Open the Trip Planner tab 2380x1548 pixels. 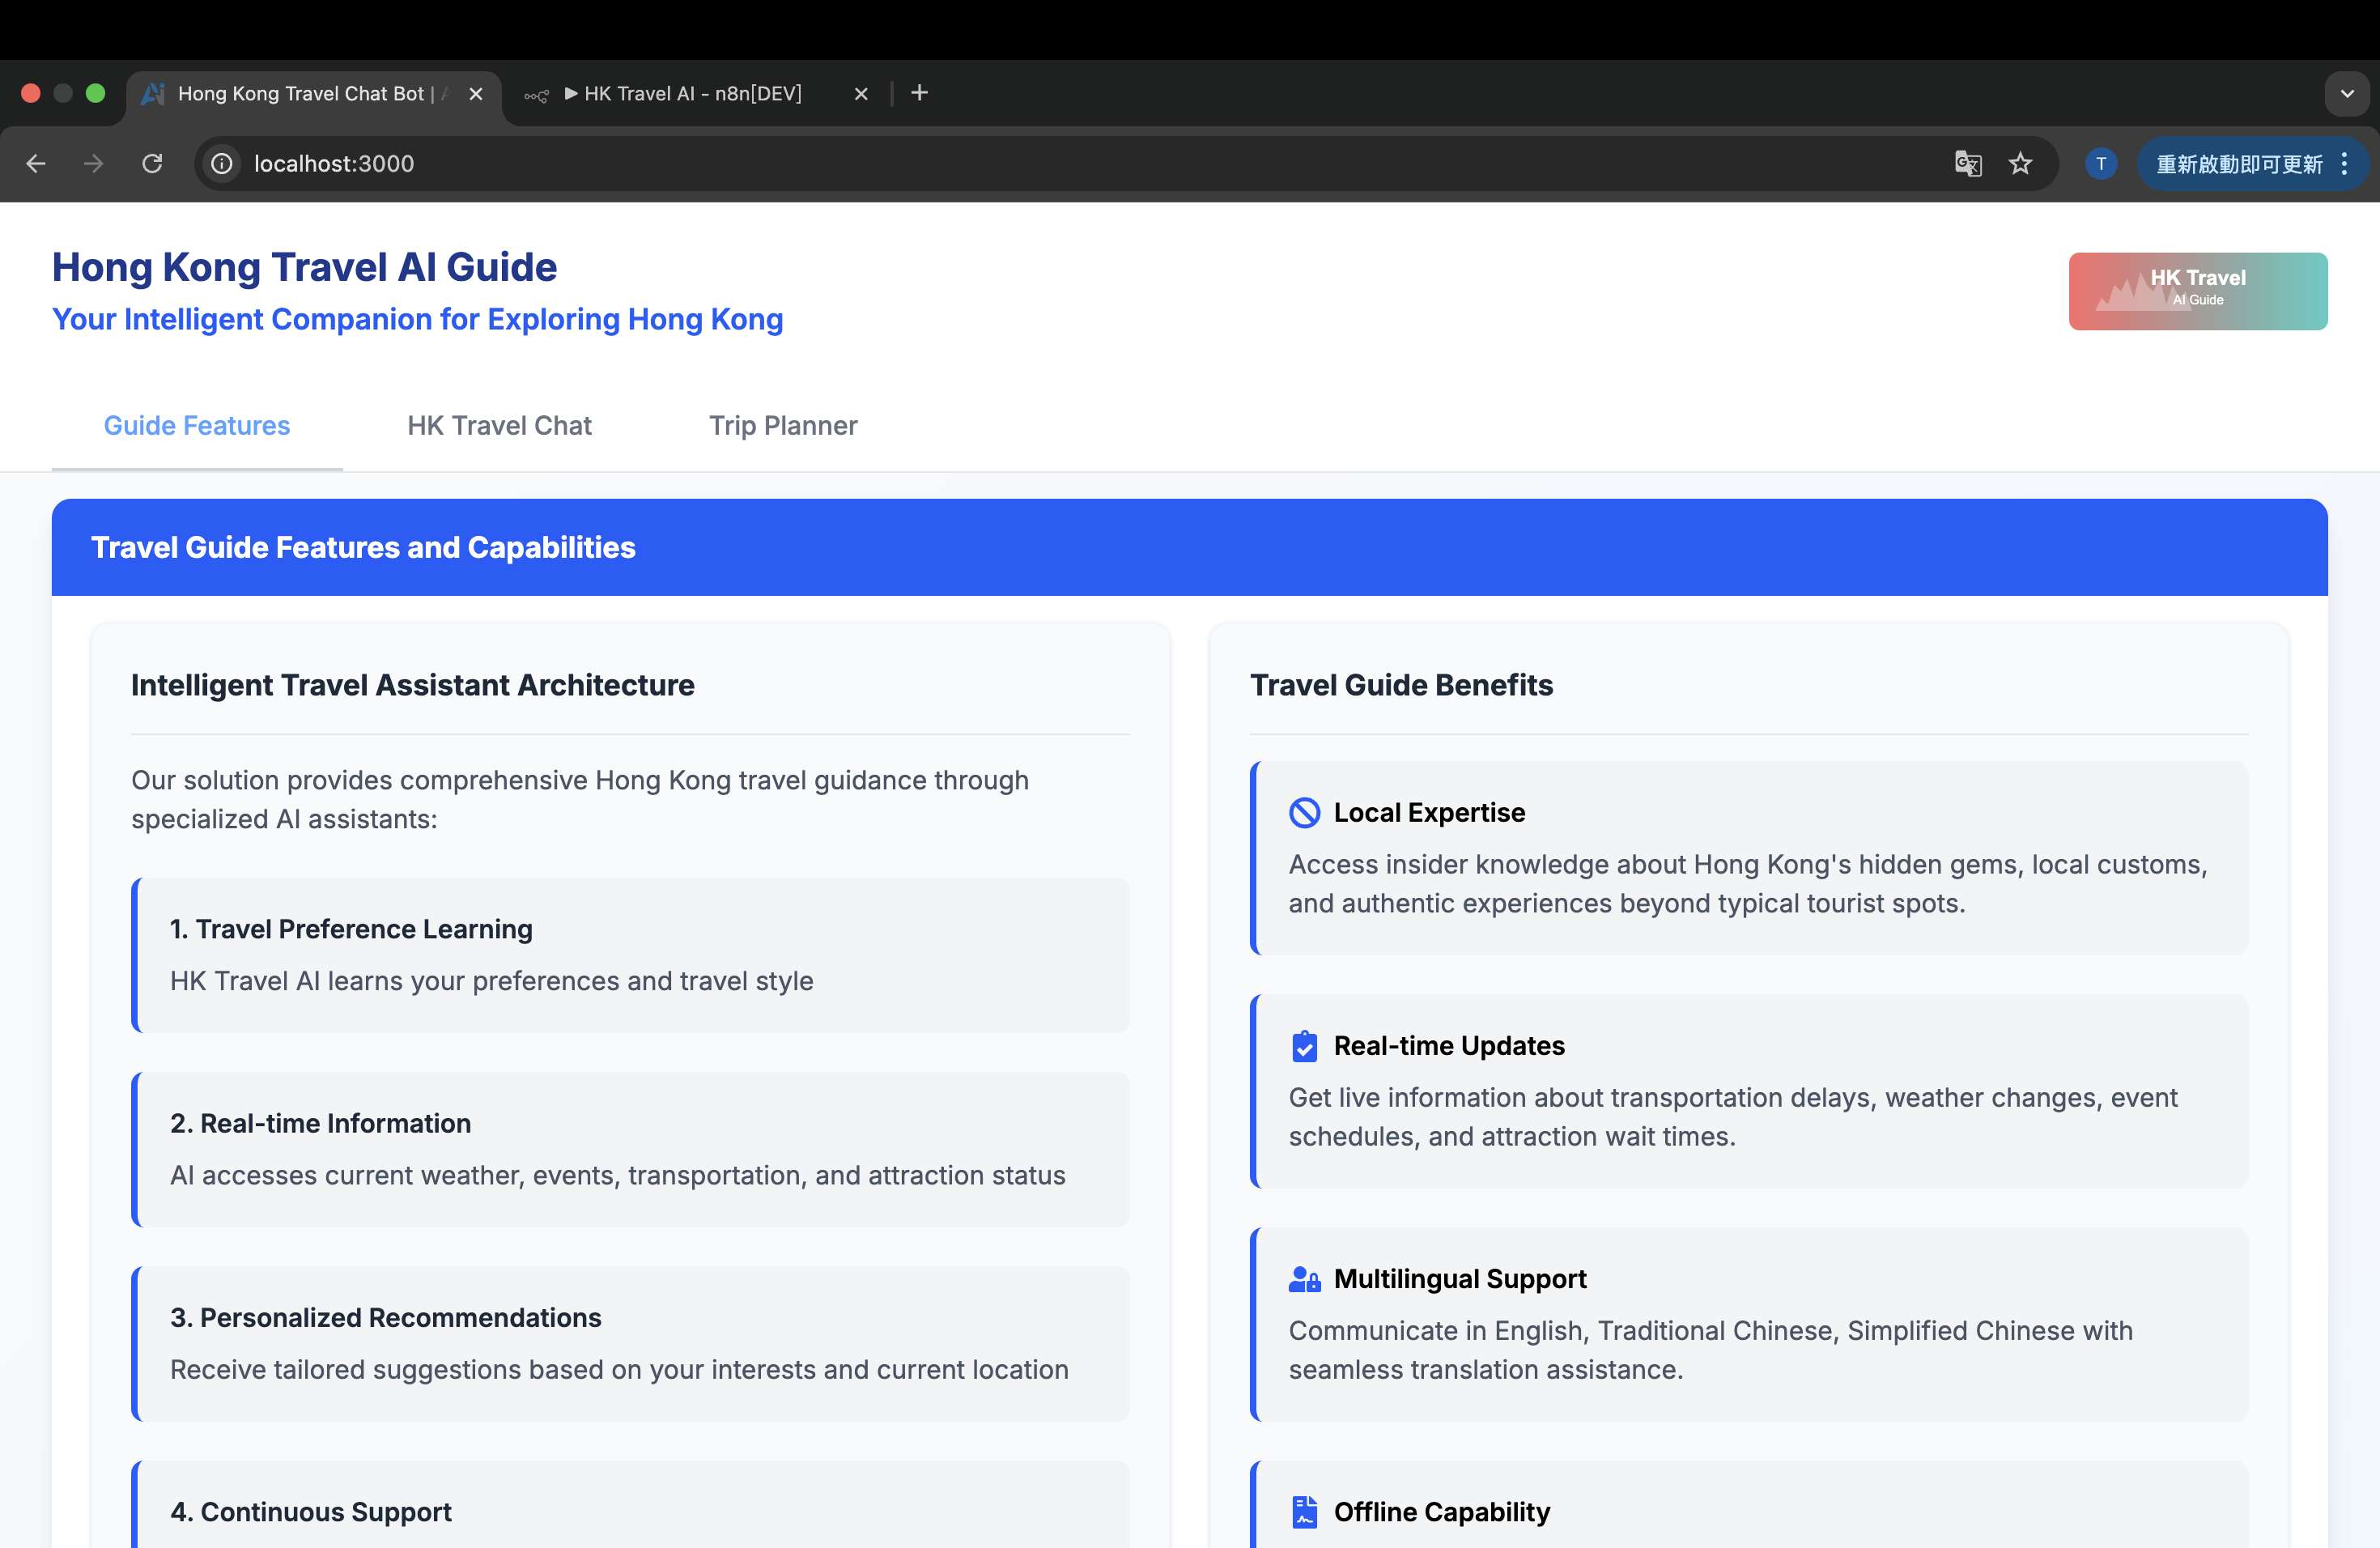pos(782,426)
